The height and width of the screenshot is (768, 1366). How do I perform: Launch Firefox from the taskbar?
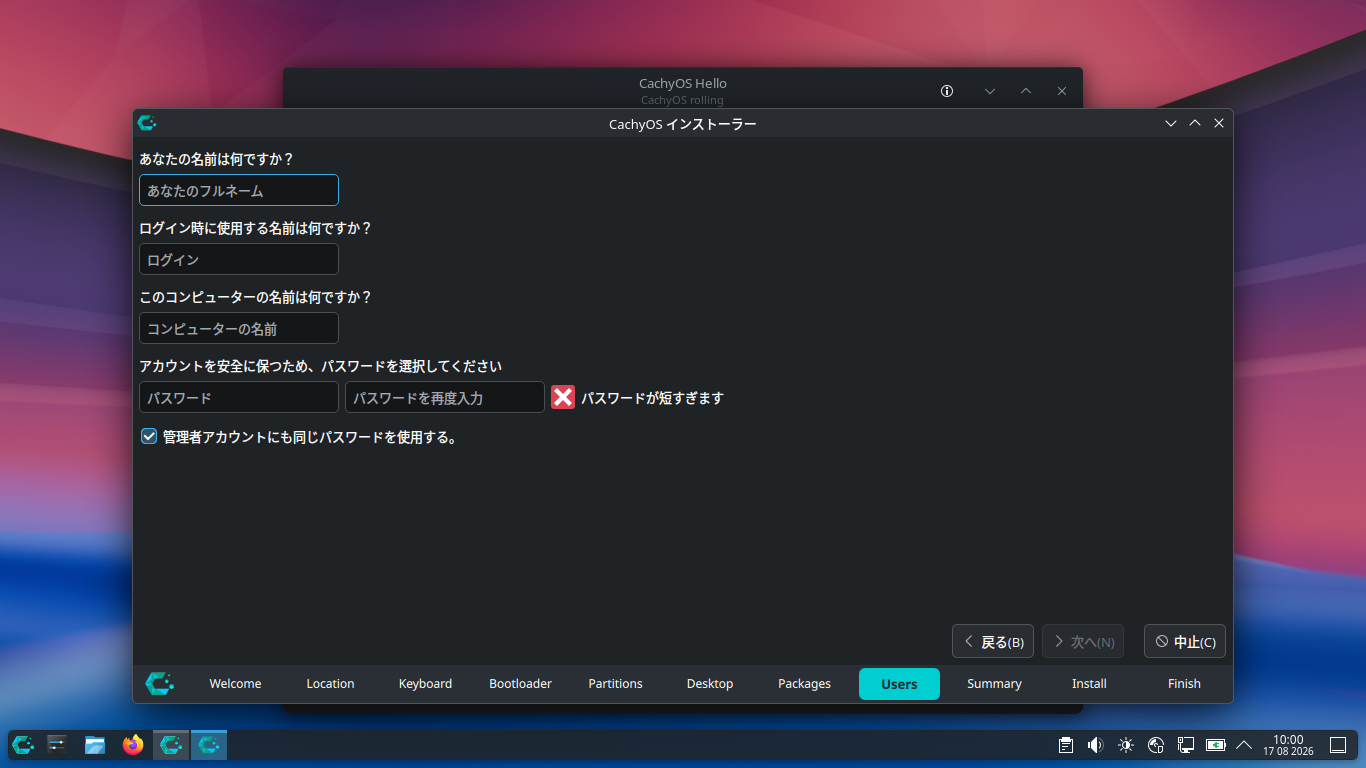click(x=133, y=745)
